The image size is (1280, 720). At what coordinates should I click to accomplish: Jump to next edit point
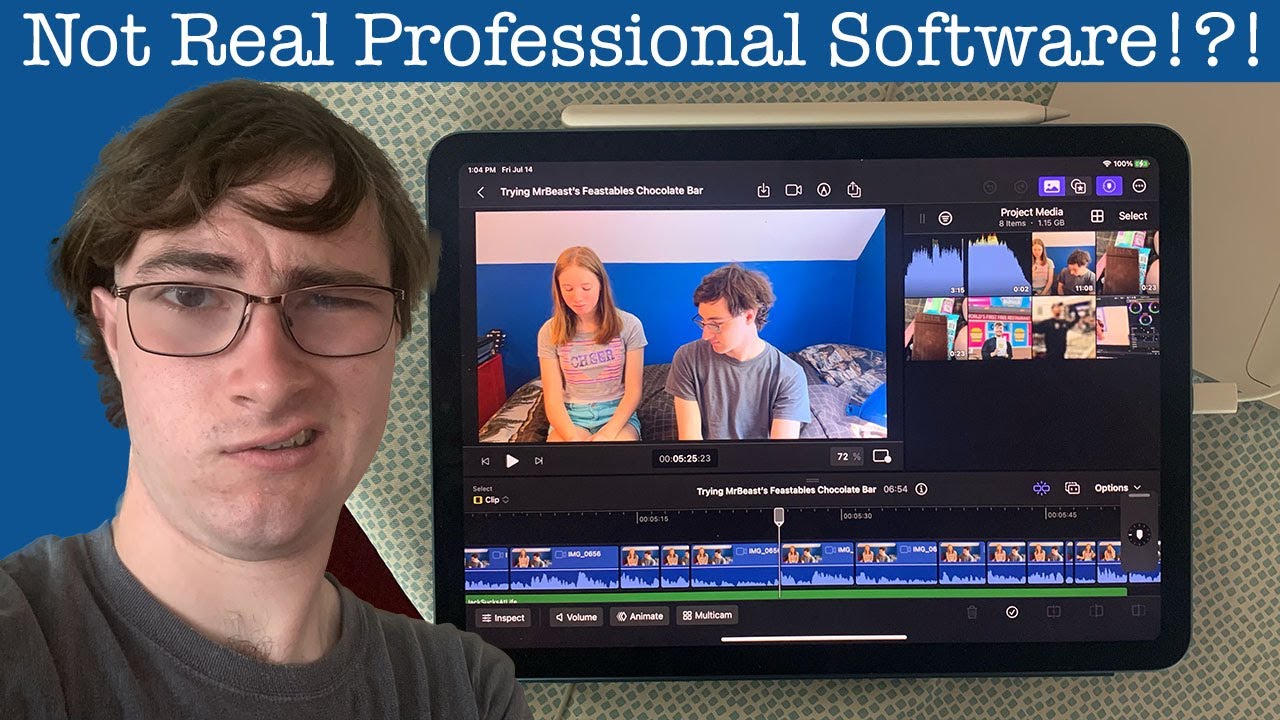click(x=539, y=461)
